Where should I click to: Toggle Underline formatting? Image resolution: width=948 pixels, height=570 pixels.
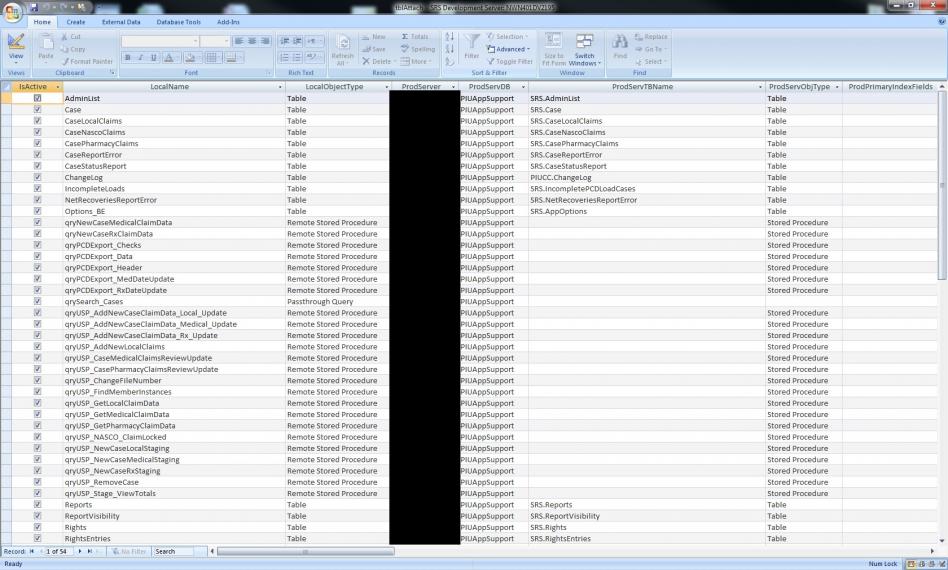point(154,58)
